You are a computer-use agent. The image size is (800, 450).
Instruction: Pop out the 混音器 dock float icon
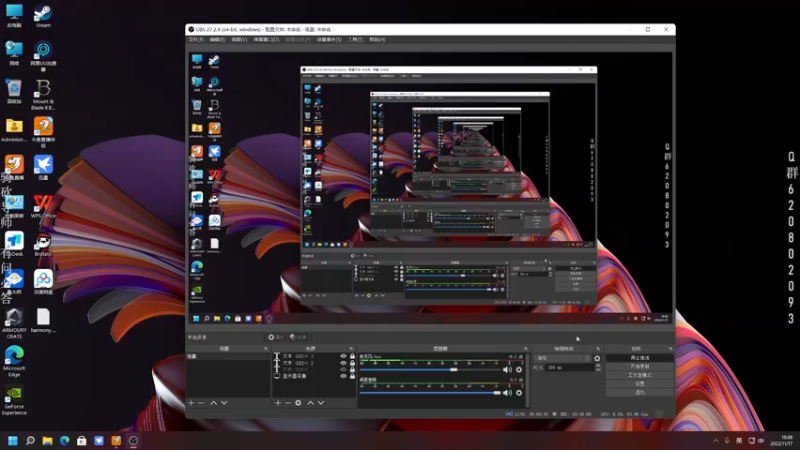coord(526,348)
